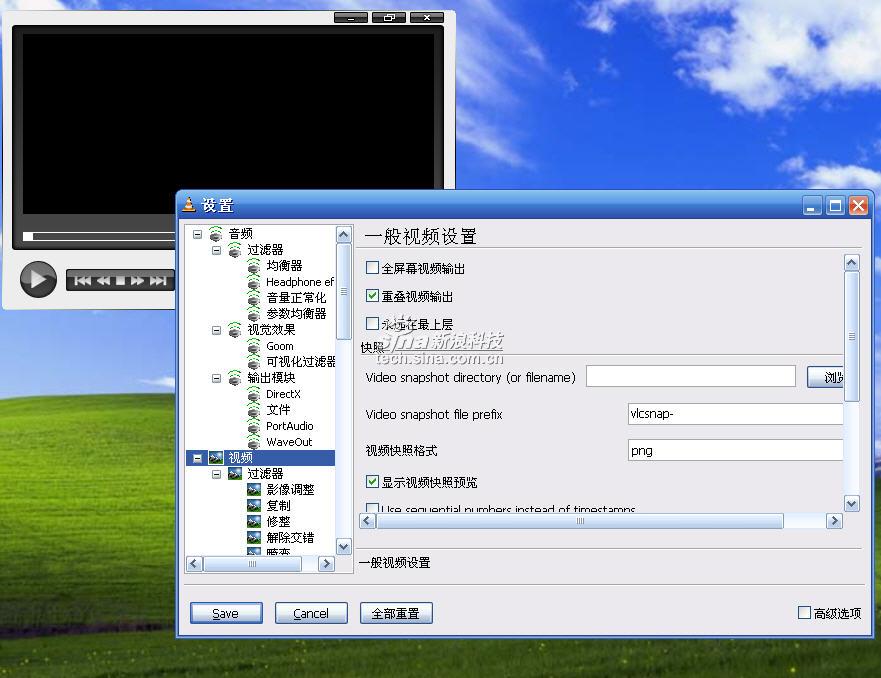Click the Save button
This screenshot has height=678, width=881.
(226, 613)
